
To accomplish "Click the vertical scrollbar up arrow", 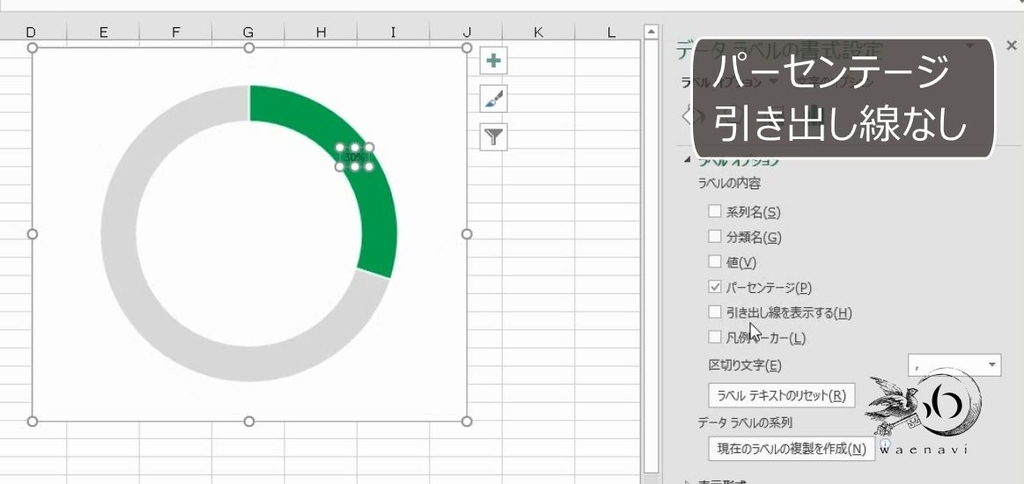I will pyautogui.click(x=651, y=32).
